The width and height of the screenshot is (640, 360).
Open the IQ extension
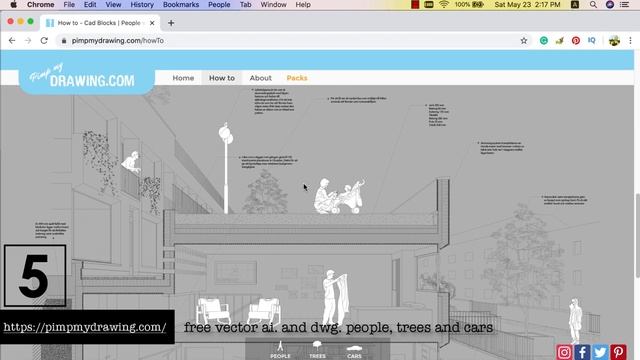coord(591,40)
